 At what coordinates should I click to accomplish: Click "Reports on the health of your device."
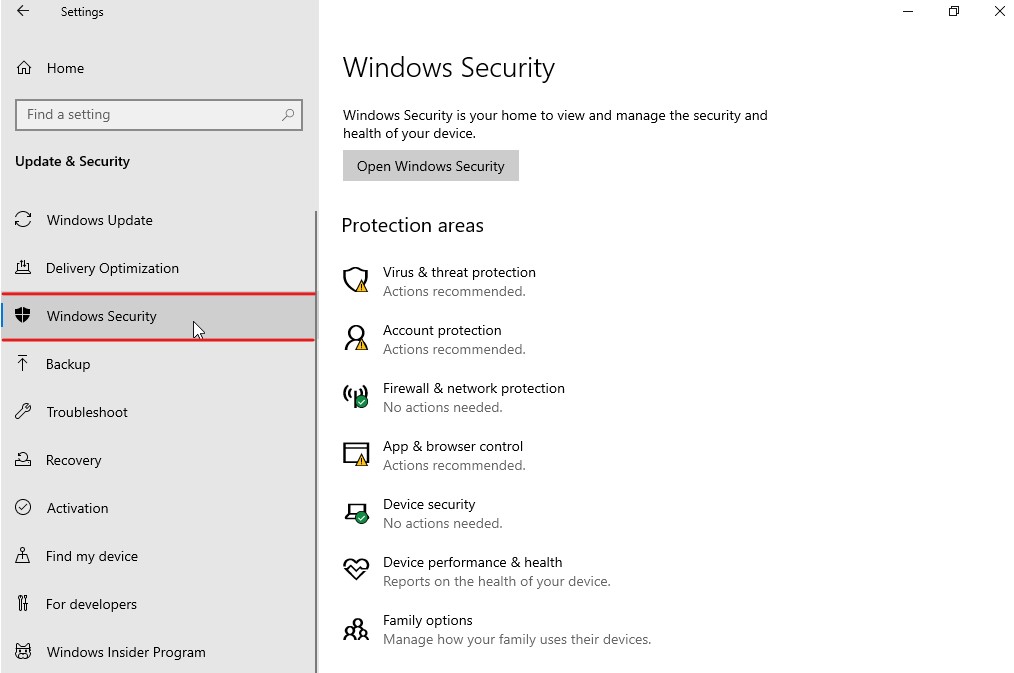(497, 581)
